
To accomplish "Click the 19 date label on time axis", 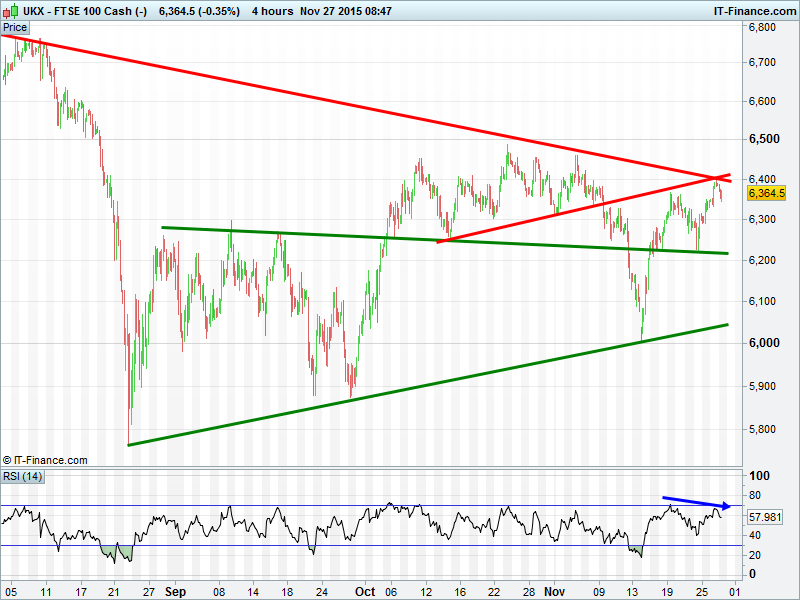I will point(667,592).
